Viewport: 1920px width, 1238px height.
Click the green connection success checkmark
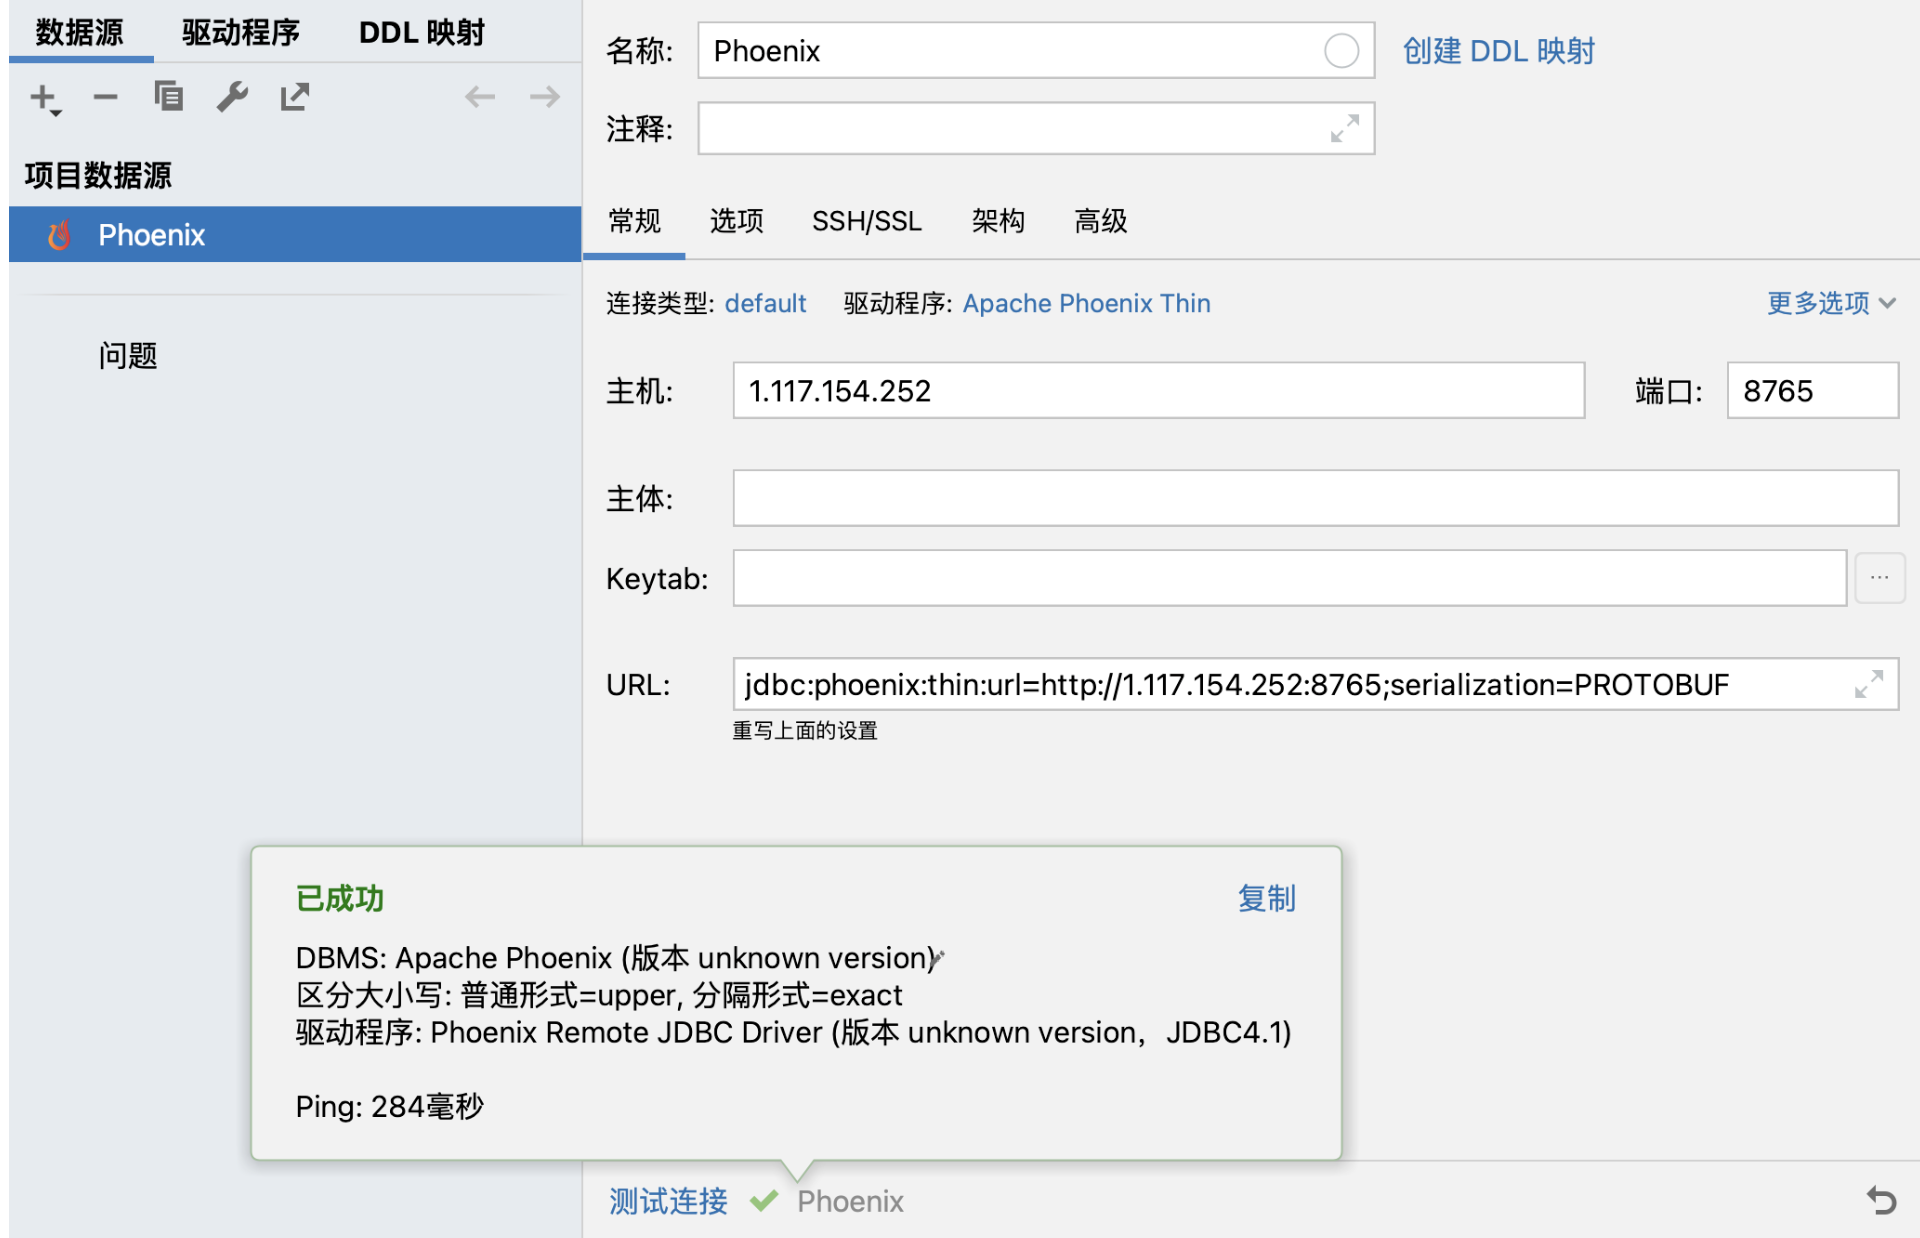coord(764,1200)
